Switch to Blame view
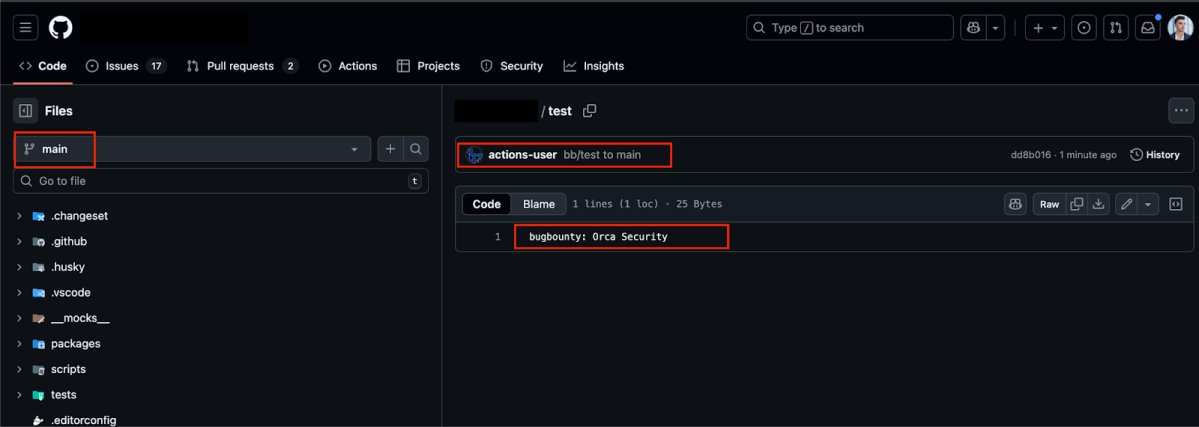Viewport: 1199px width, 427px height. click(x=539, y=204)
